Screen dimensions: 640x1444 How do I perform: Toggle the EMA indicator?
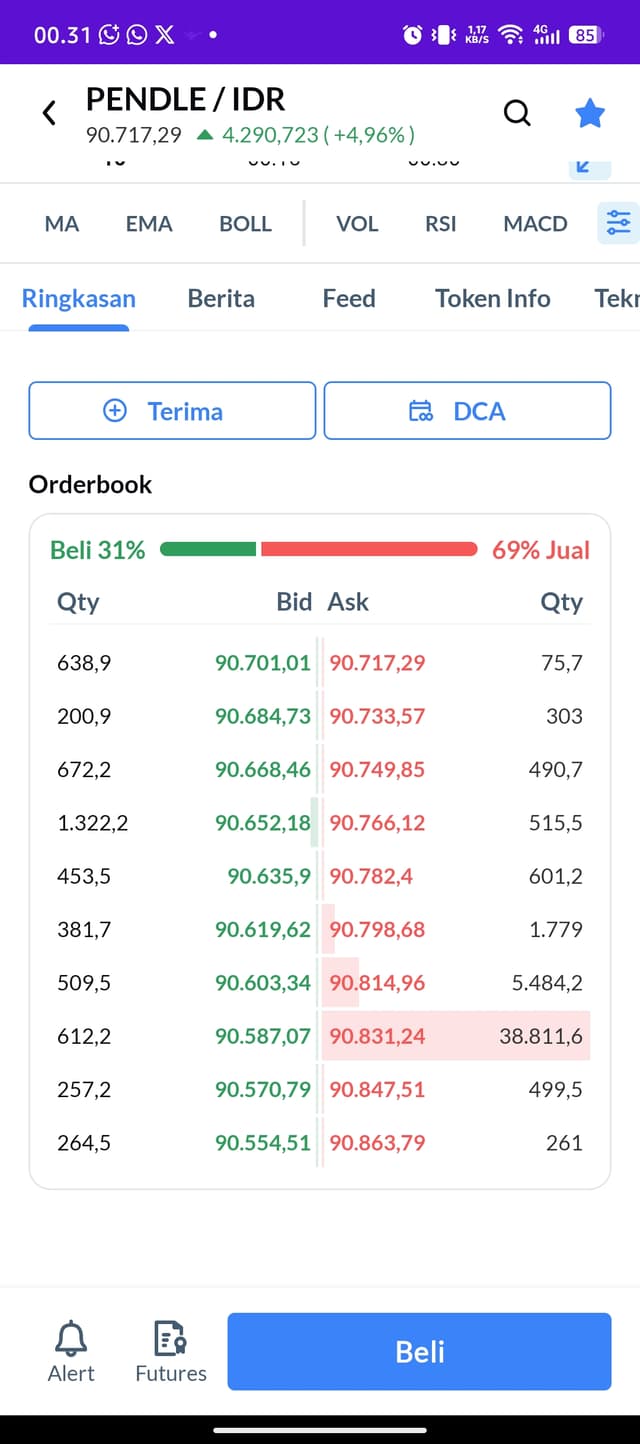[x=149, y=224]
